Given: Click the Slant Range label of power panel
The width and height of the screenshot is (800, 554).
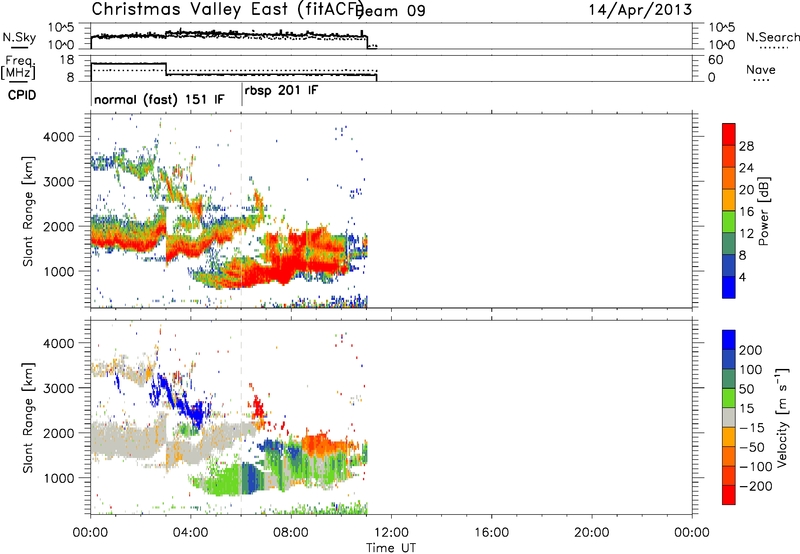Looking at the screenshot, I should click(28, 212).
